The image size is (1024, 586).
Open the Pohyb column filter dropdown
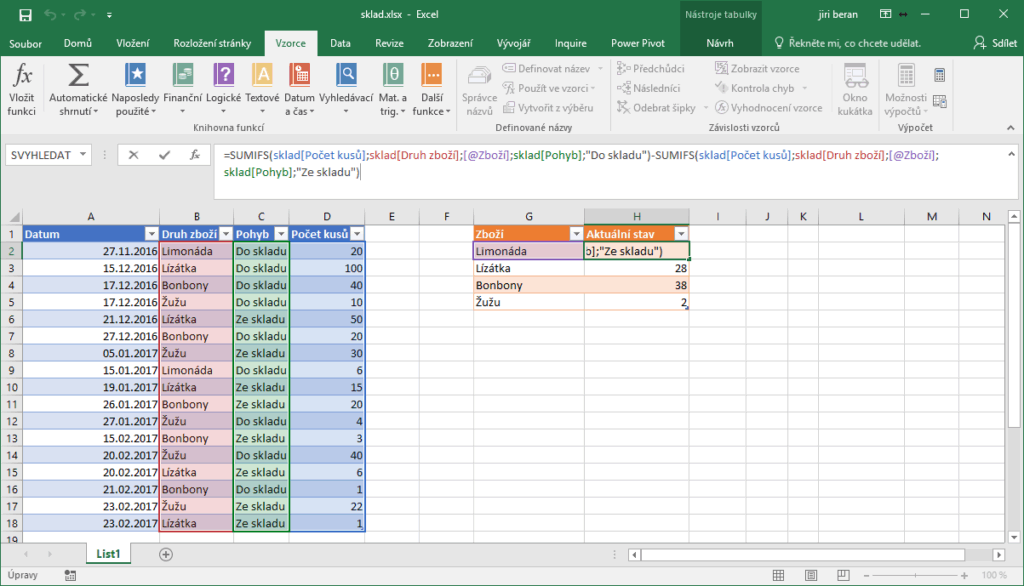point(279,234)
